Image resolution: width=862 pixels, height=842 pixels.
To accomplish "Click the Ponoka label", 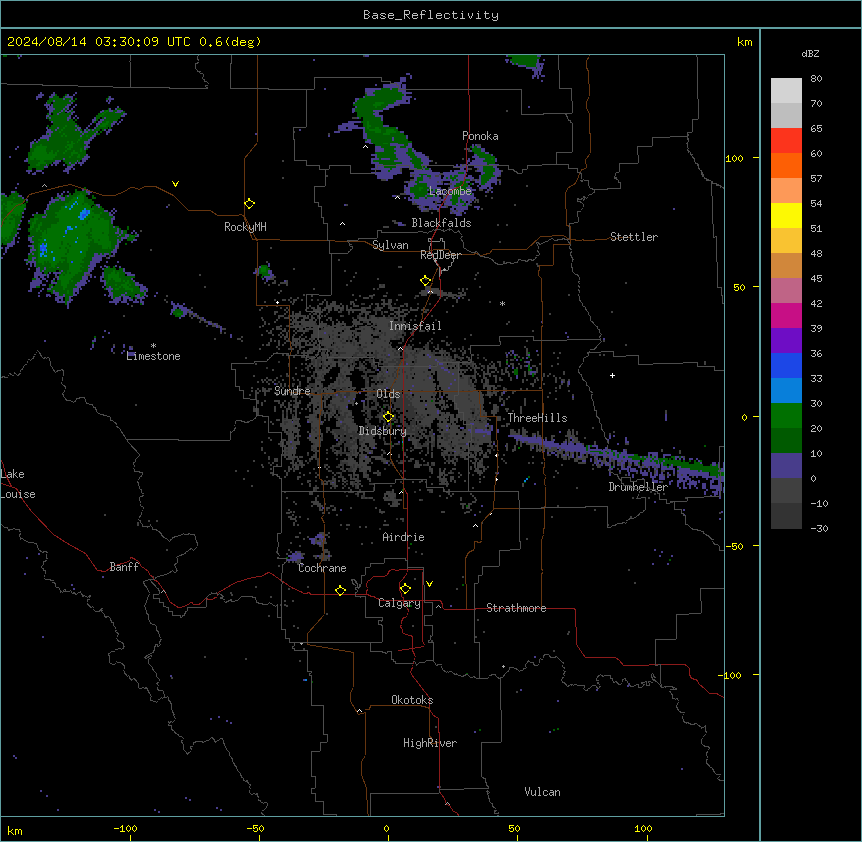I will point(480,136).
